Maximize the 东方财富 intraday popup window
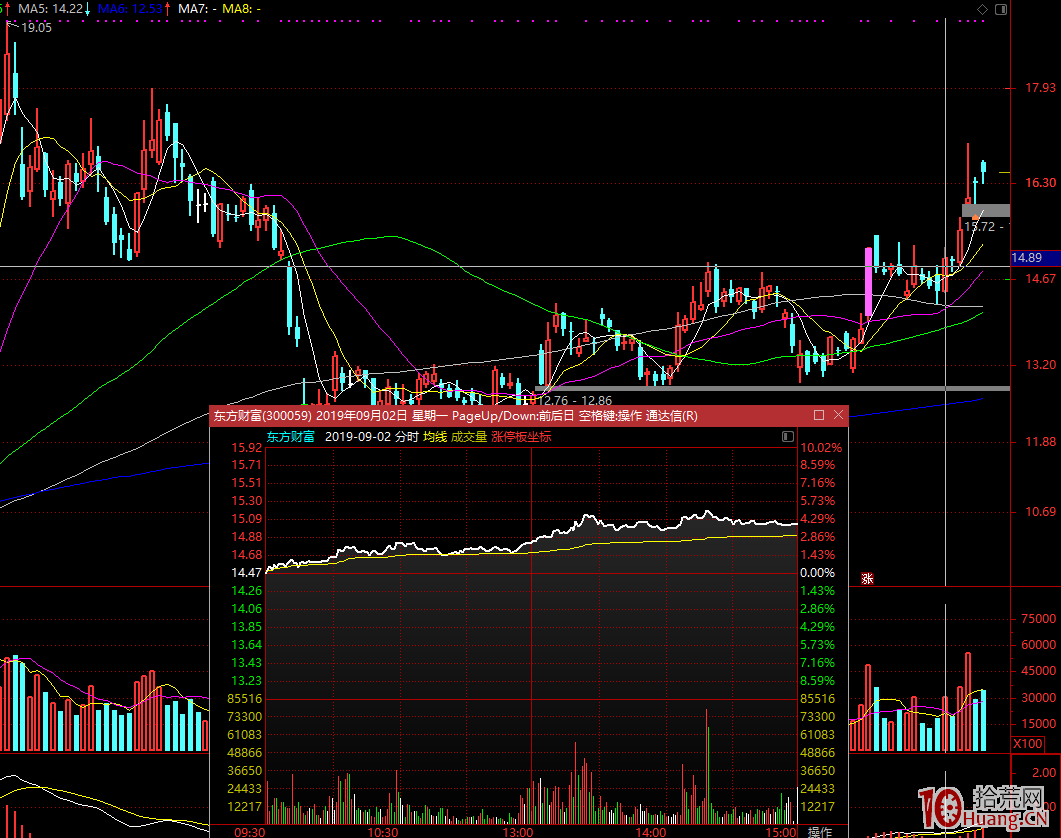This screenshot has height=838, width=1061. point(819,415)
